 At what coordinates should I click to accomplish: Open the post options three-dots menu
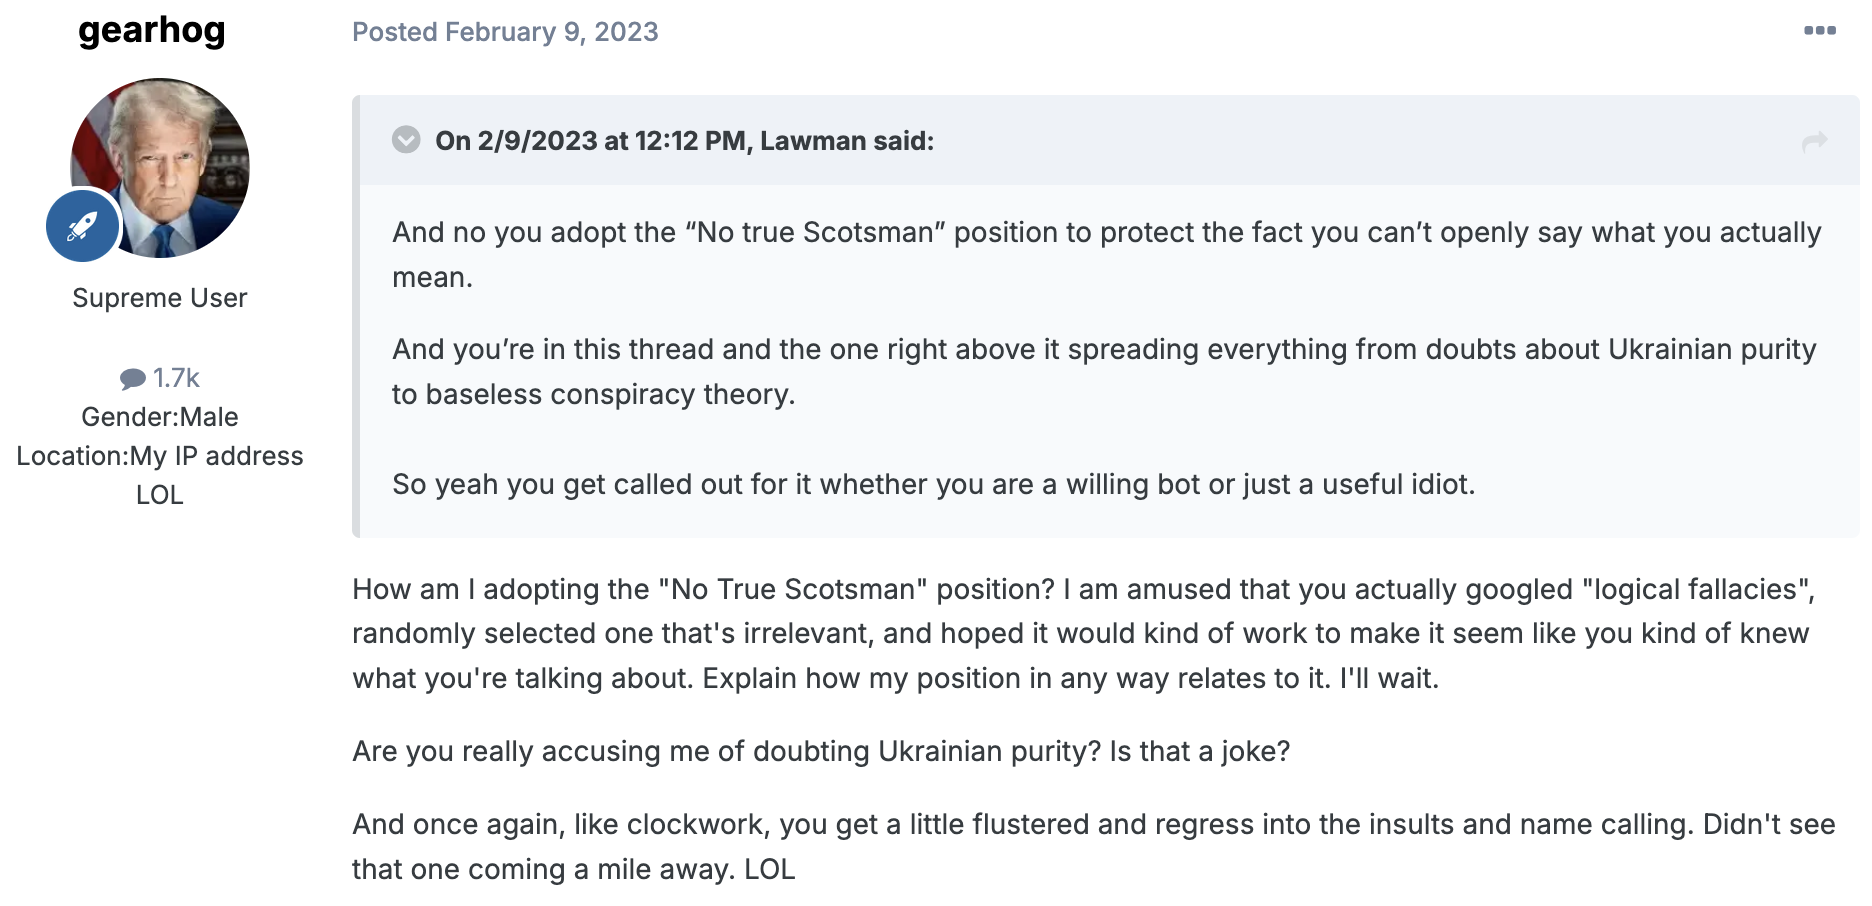(1819, 31)
